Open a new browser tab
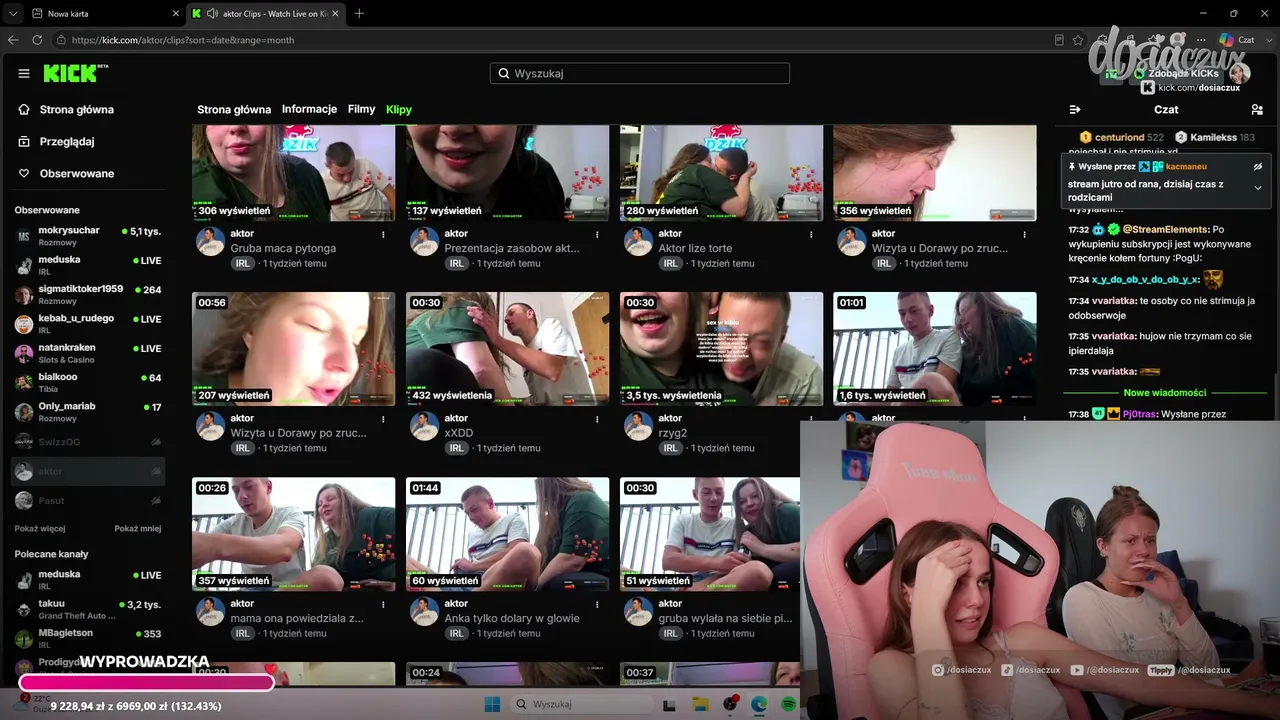This screenshot has width=1280, height=720. [359, 13]
